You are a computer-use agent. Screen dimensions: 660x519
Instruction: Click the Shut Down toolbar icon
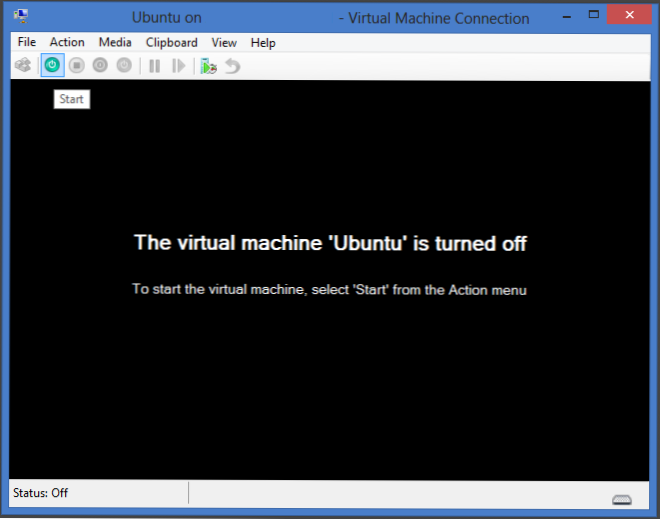coord(100,65)
